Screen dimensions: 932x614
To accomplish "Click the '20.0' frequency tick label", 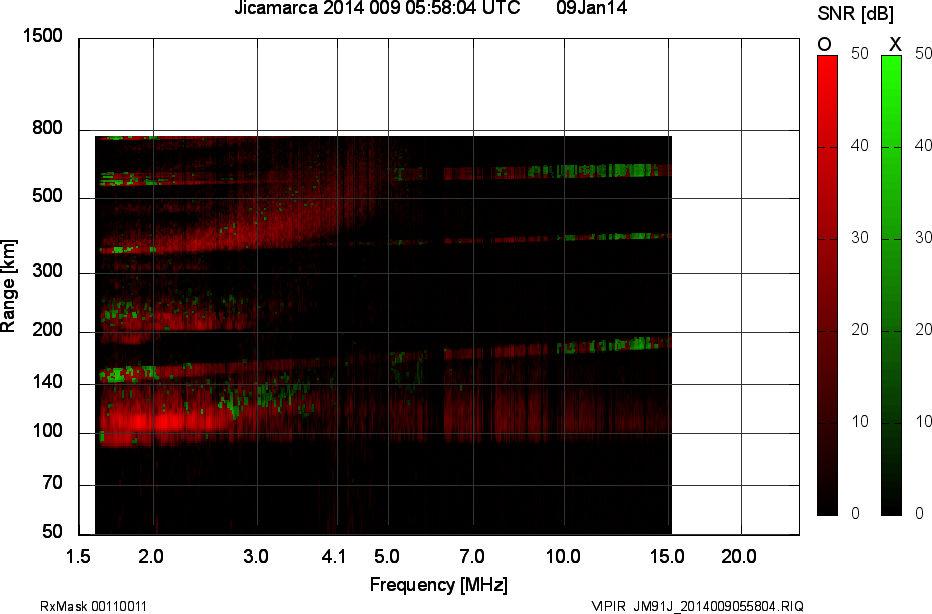I will 739,557.
